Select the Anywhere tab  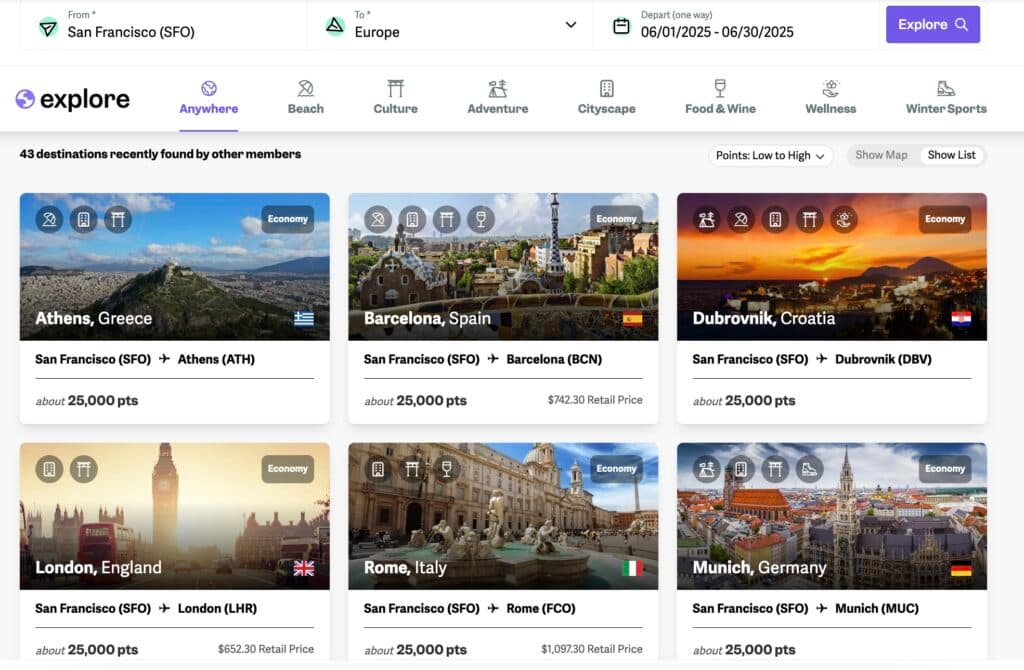pos(208,99)
